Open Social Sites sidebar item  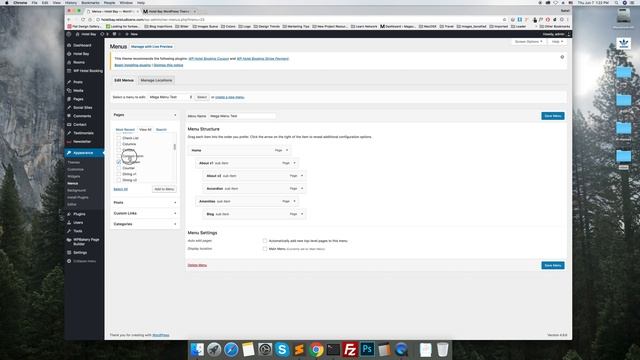tap(82, 108)
